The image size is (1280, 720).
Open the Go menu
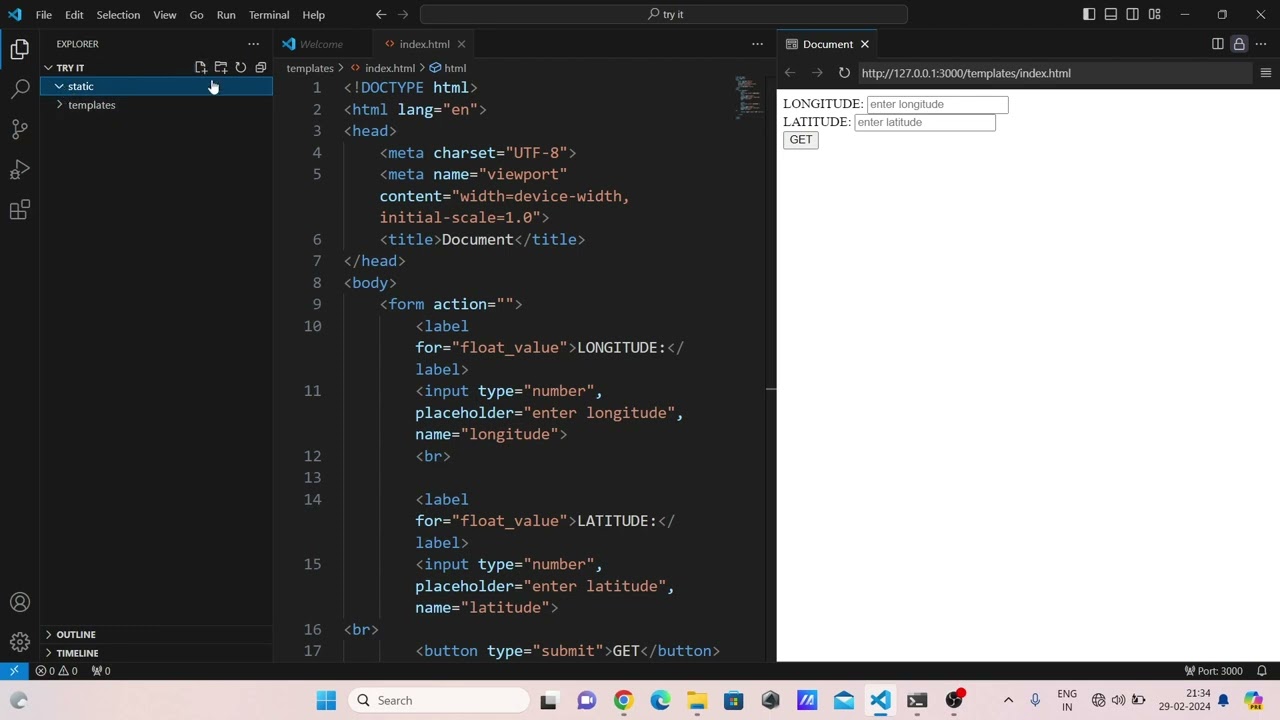point(196,15)
